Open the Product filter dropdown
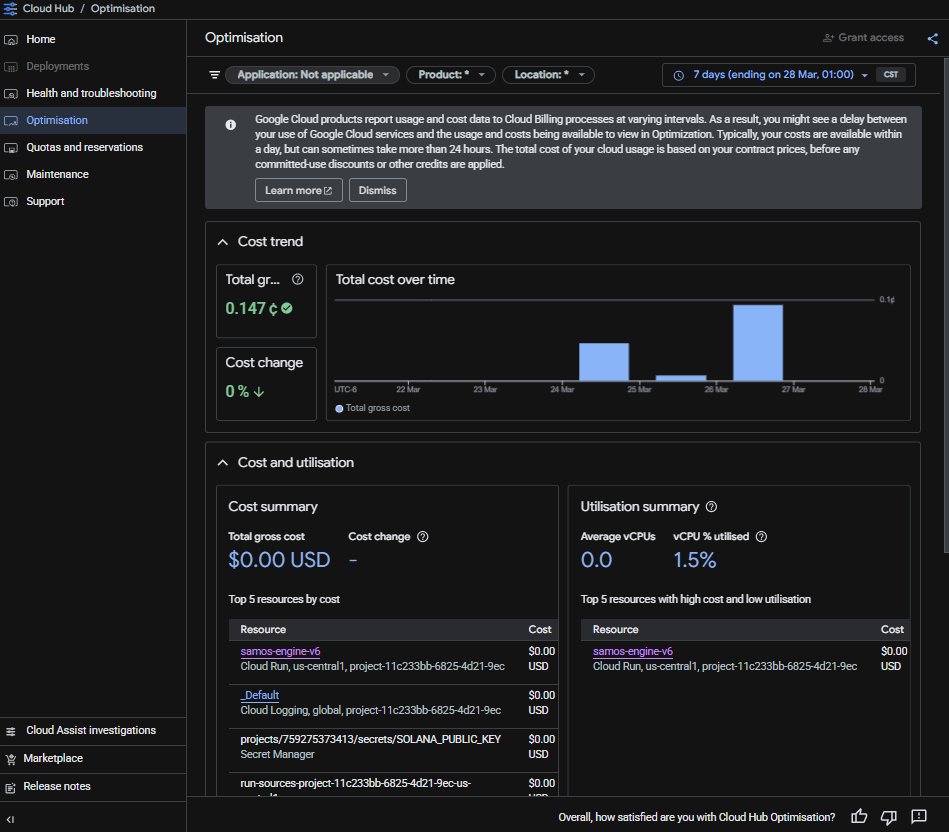 [x=450, y=75]
